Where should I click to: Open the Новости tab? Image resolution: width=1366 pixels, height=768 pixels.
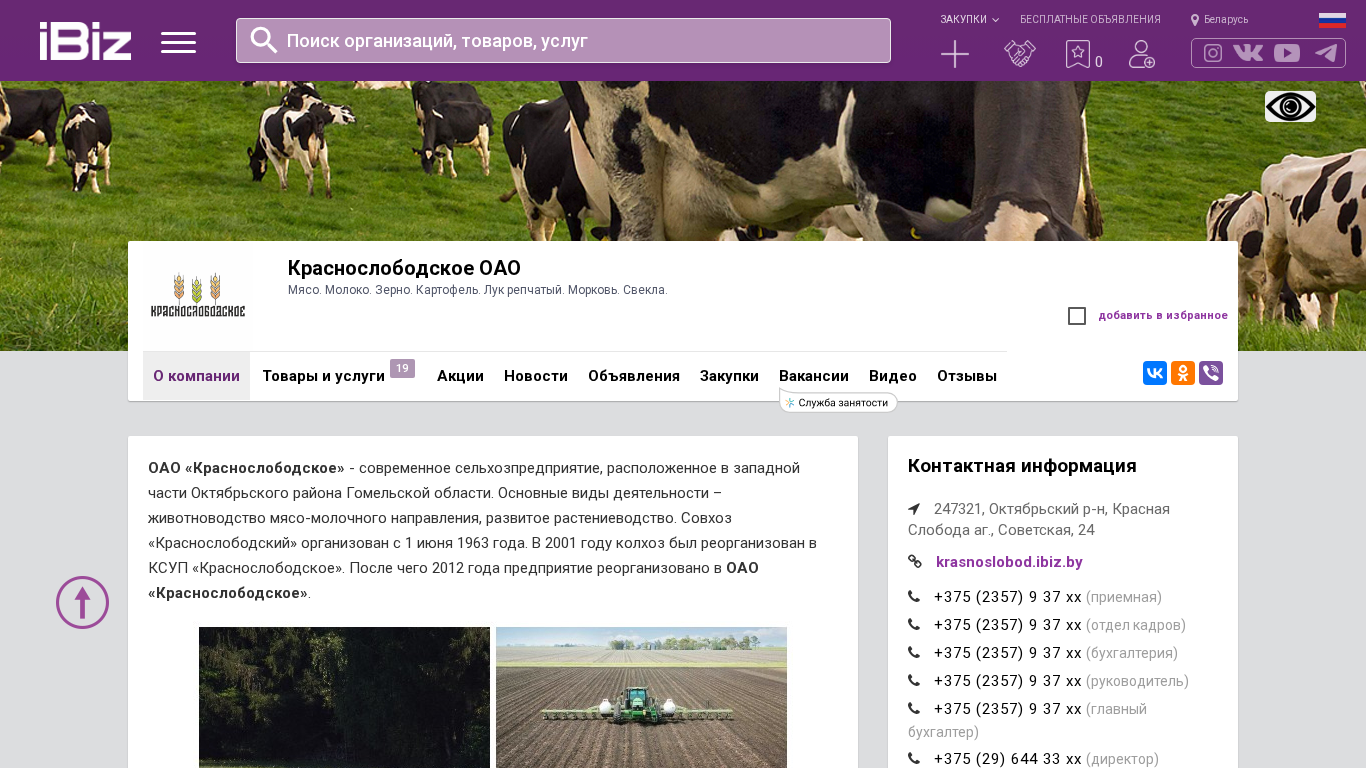536,376
